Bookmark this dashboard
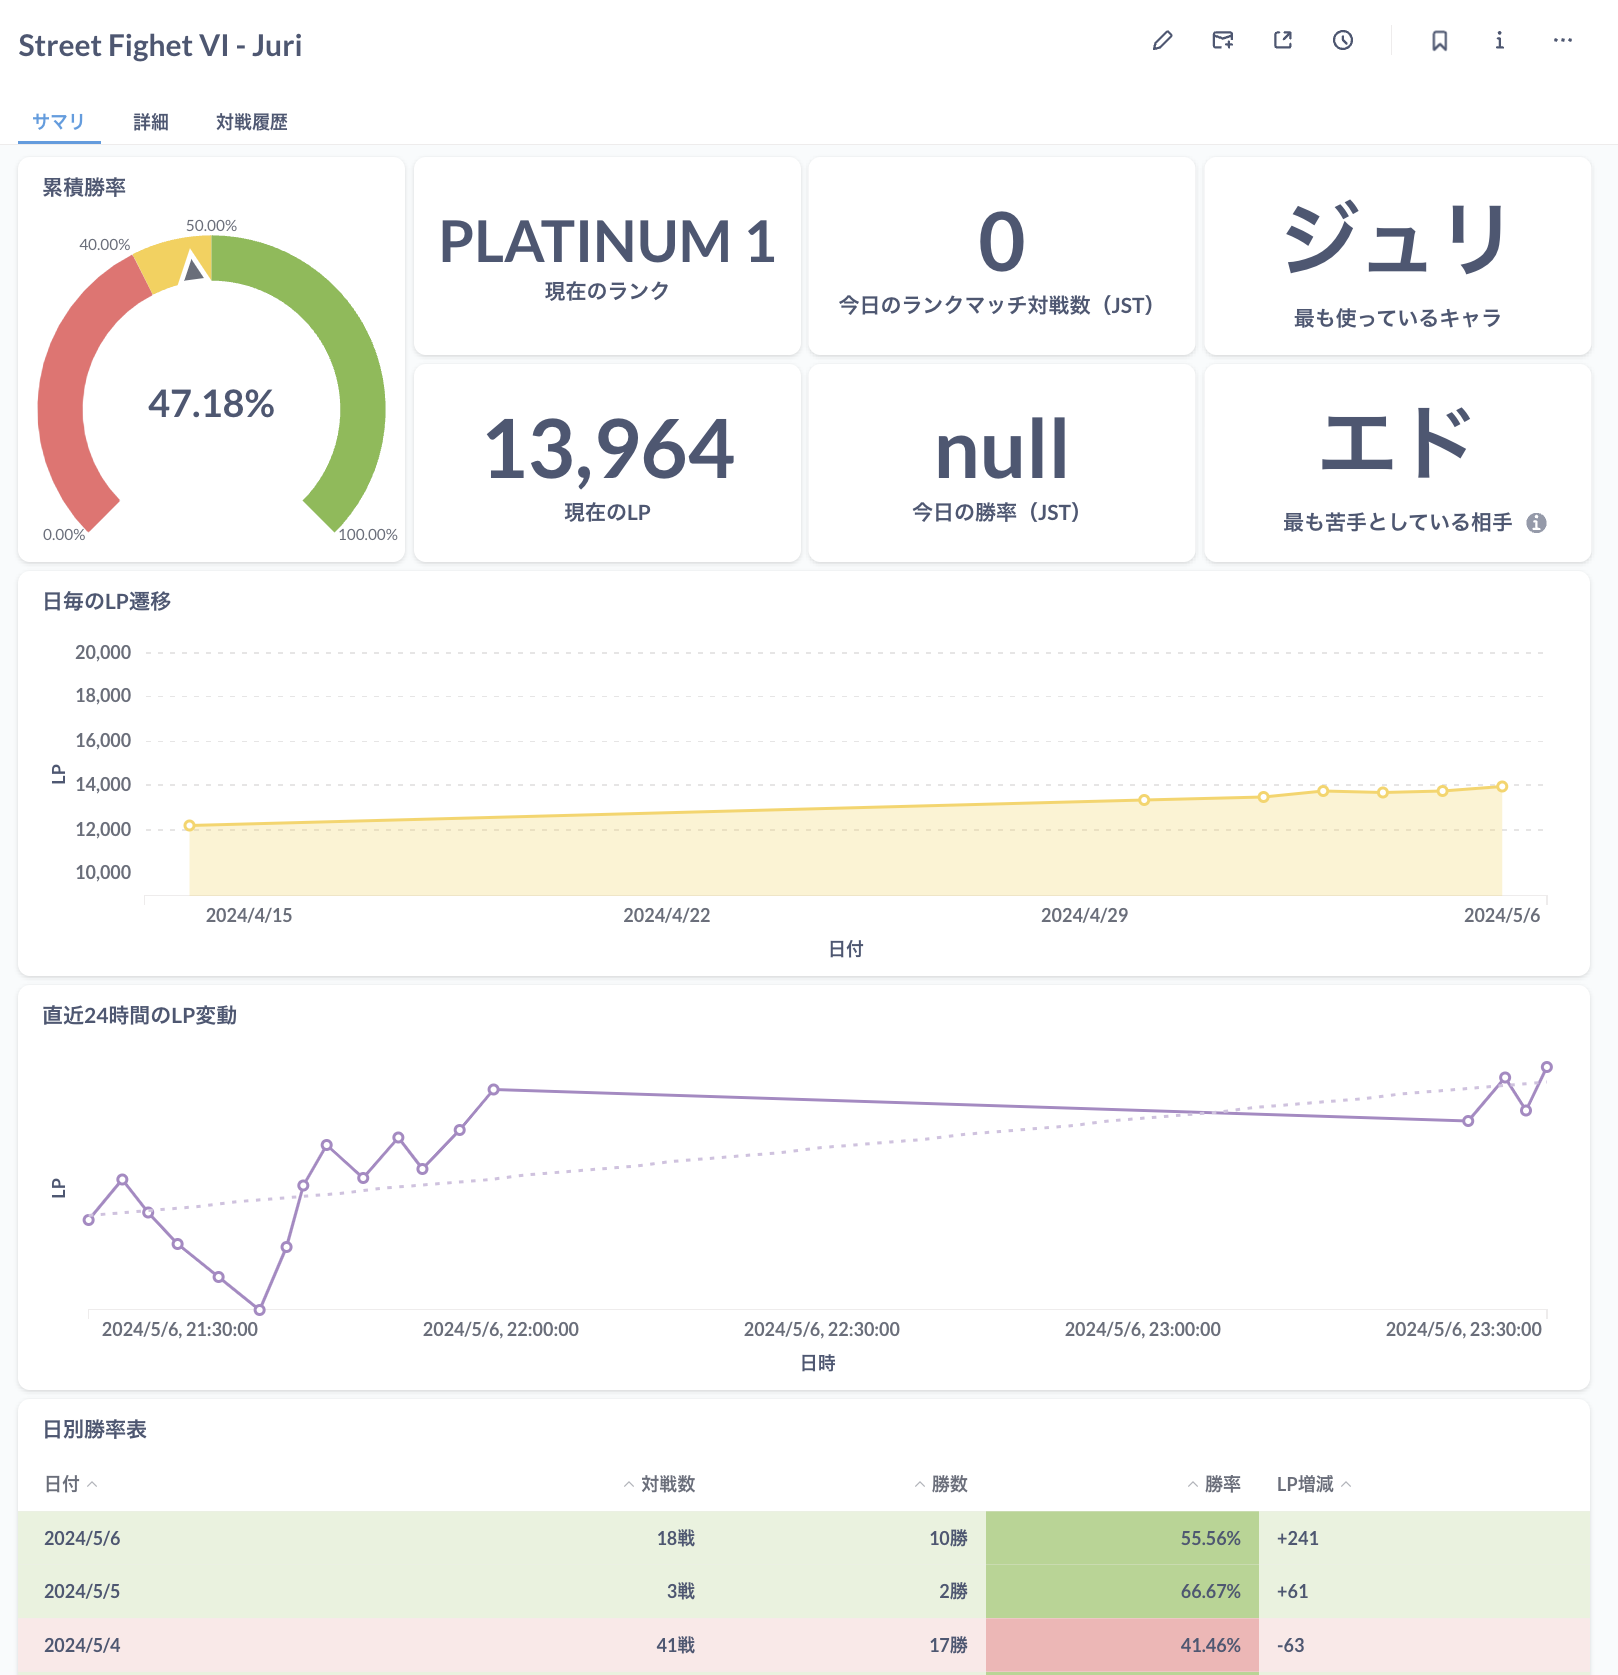This screenshot has width=1618, height=1675. (x=1439, y=41)
